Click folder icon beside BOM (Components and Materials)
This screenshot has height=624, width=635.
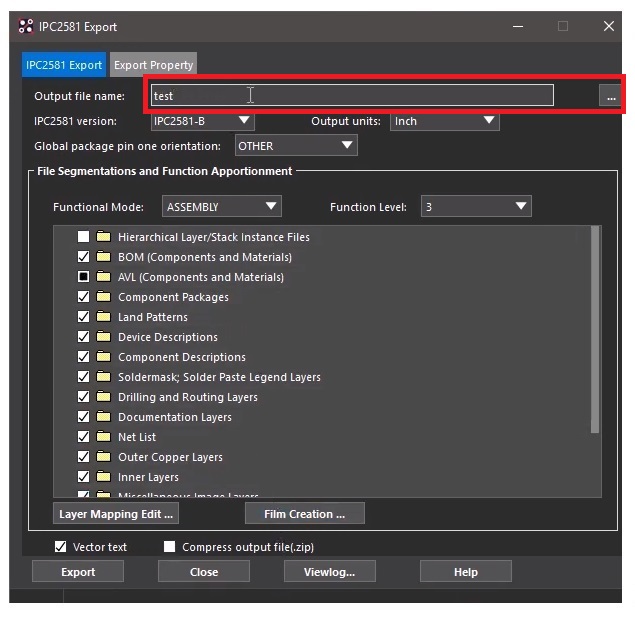(103, 256)
